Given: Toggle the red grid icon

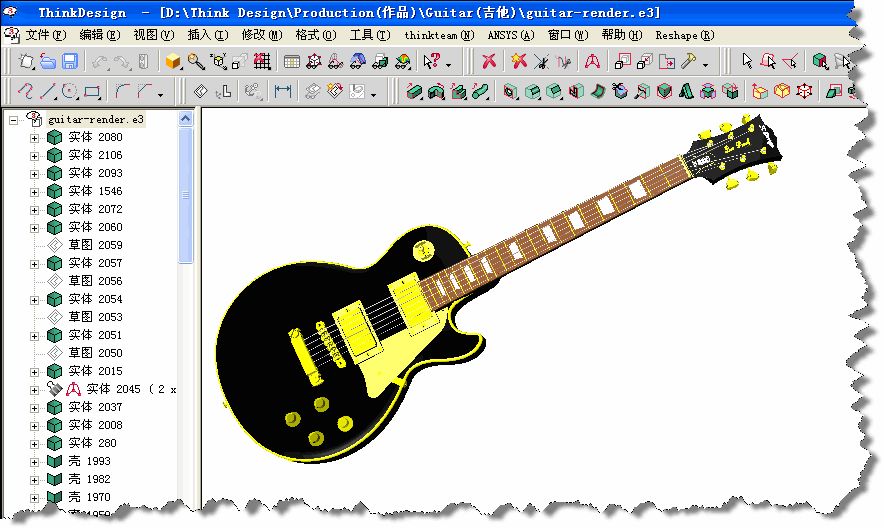Looking at the screenshot, I should click(262, 61).
